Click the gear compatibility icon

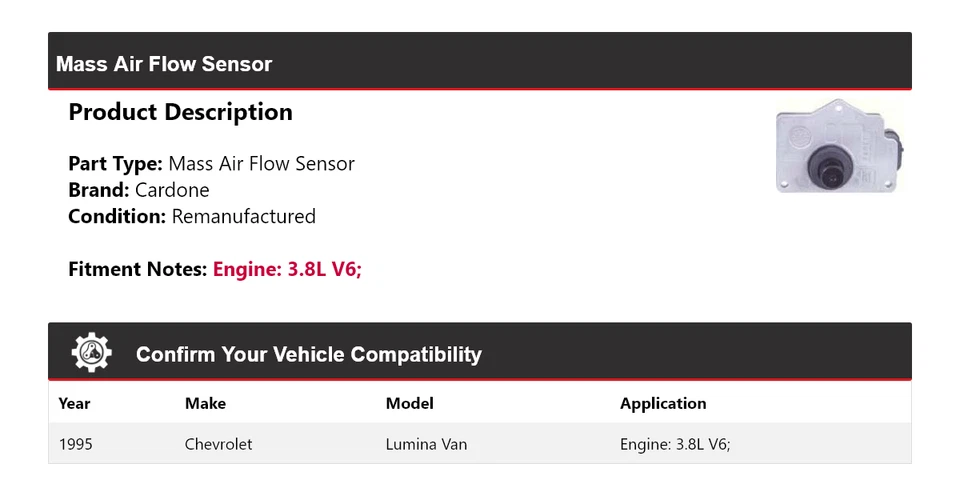(91, 353)
